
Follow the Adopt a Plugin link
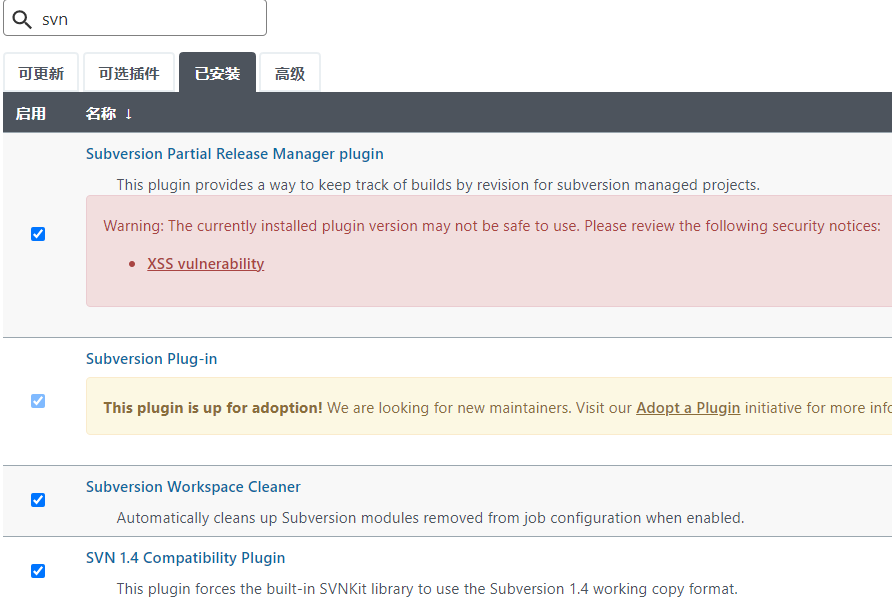click(688, 408)
